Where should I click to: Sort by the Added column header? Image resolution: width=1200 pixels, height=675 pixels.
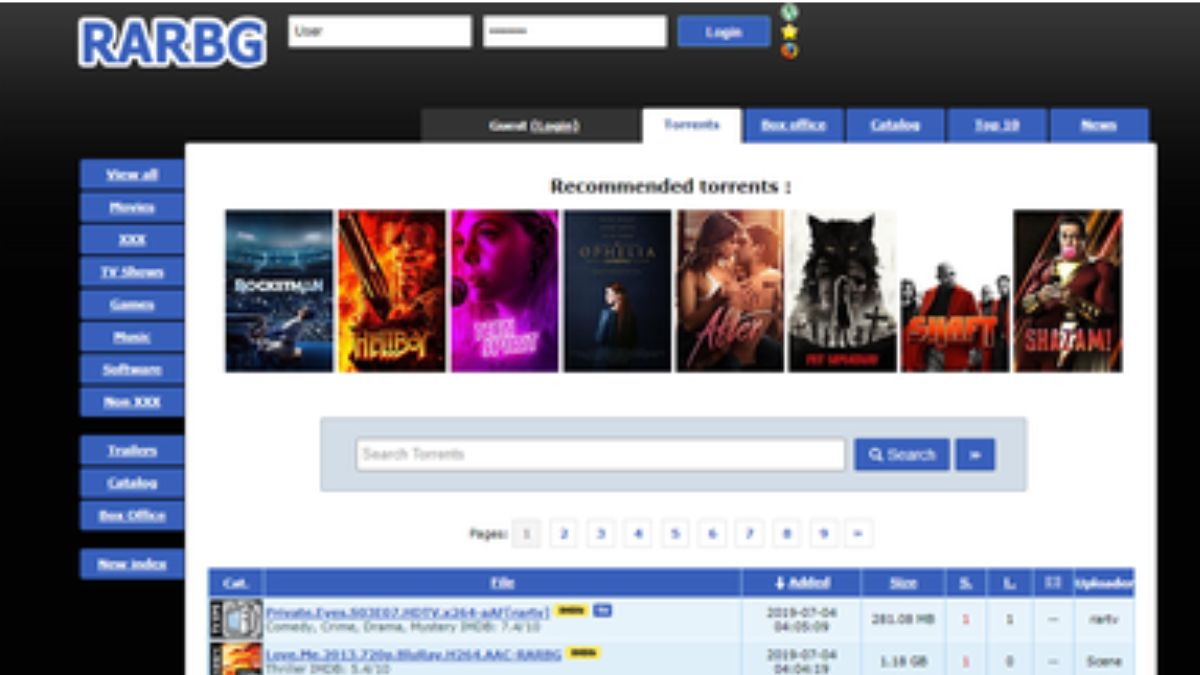point(802,583)
